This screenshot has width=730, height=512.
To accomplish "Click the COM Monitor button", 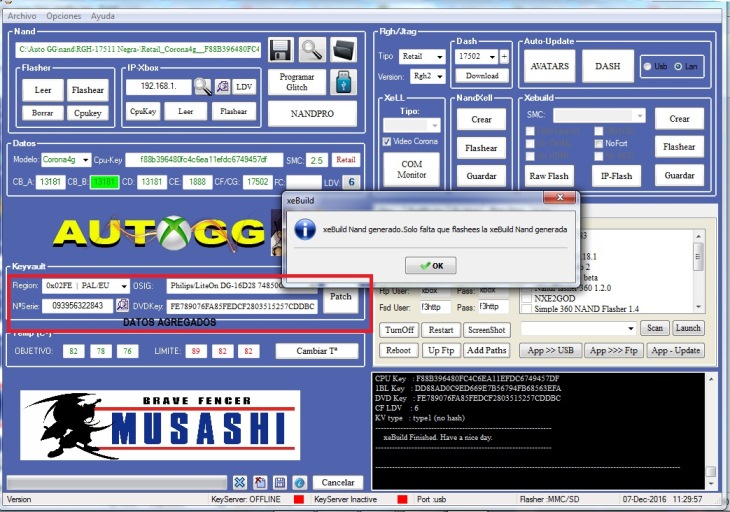I will [411, 169].
